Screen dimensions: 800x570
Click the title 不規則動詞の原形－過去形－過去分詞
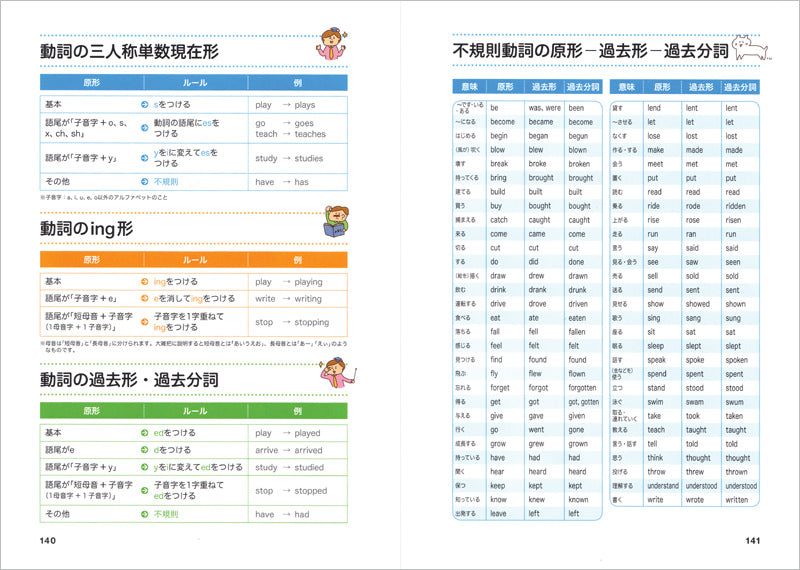click(x=588, y=51)
